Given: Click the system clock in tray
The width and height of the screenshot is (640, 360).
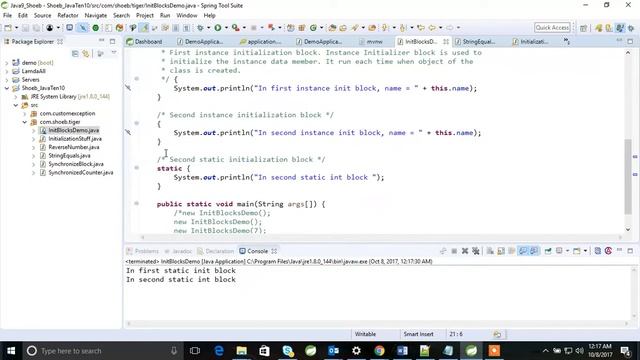Looking at the screenshot, I should tap(600, 351).
